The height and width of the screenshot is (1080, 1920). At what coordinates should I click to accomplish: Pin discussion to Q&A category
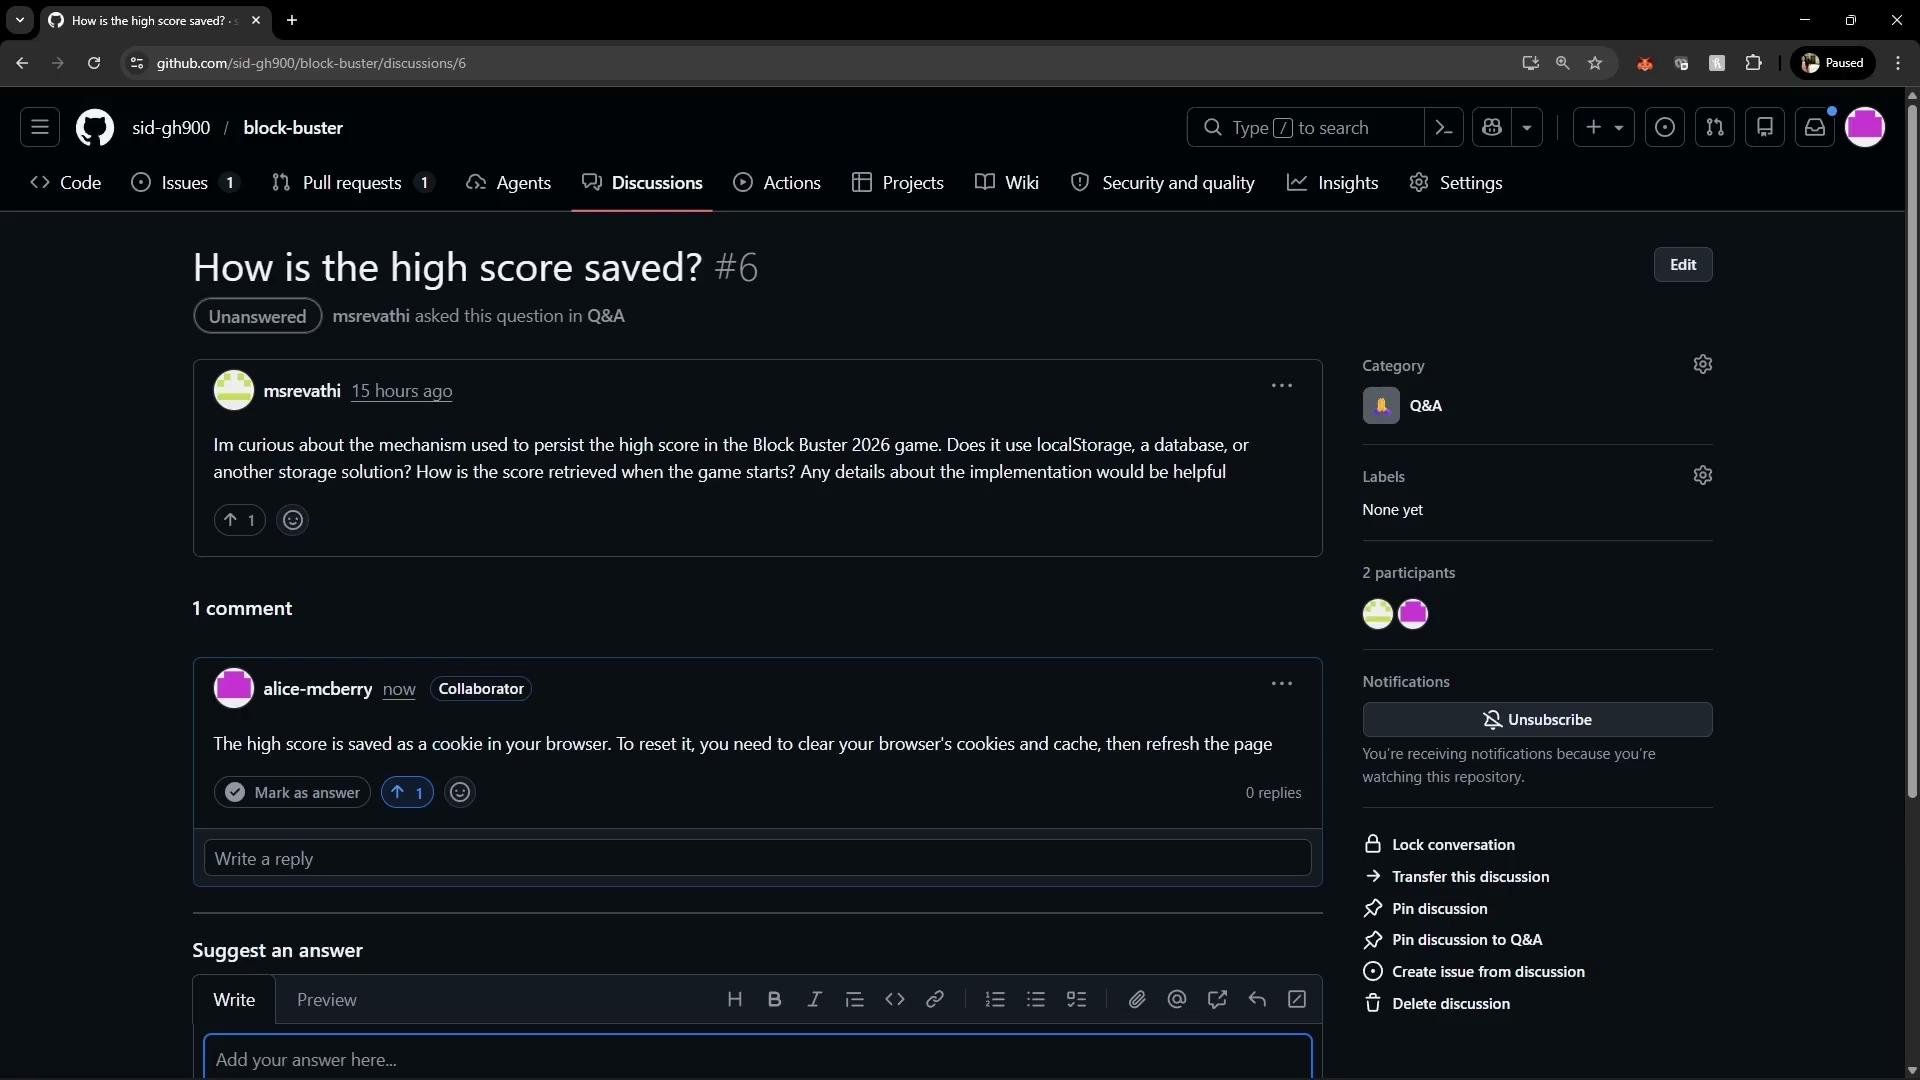click(1453, 940)
